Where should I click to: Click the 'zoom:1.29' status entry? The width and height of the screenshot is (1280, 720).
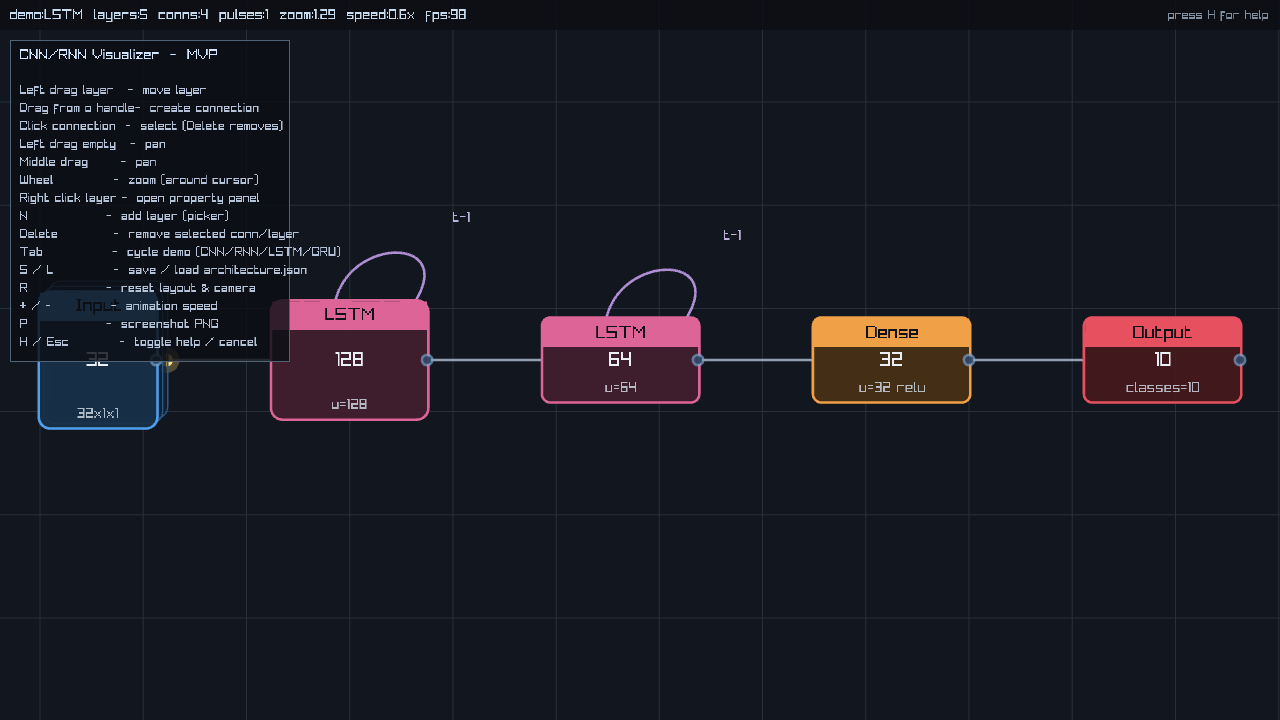point(307,15)
